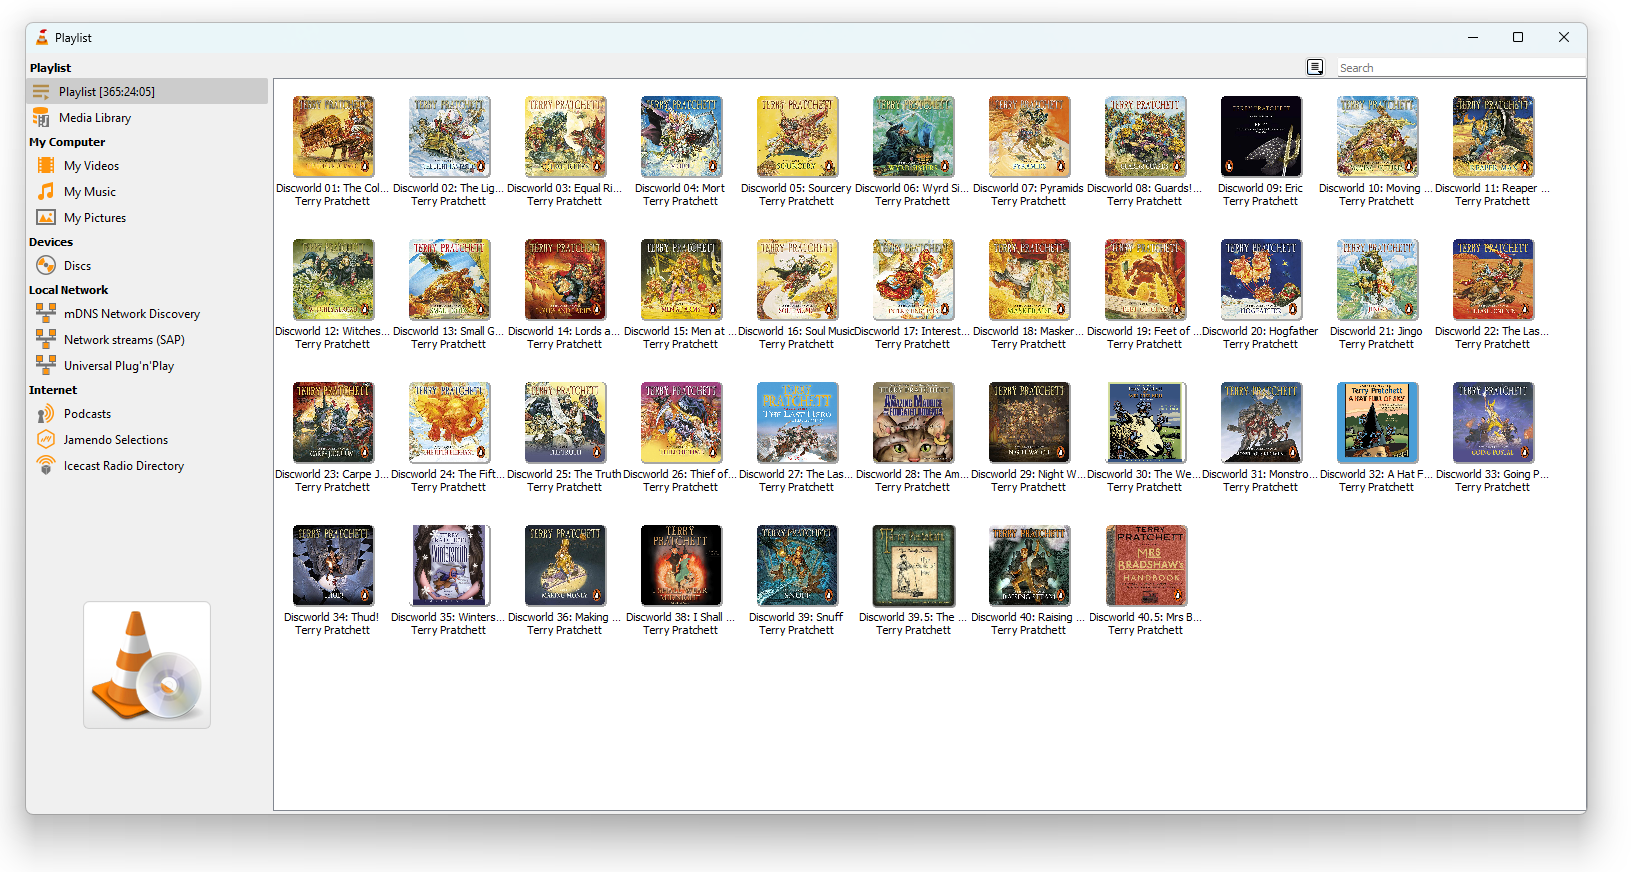Select the My Videos film icon
1631x872 pixels.
coord(46,165)
